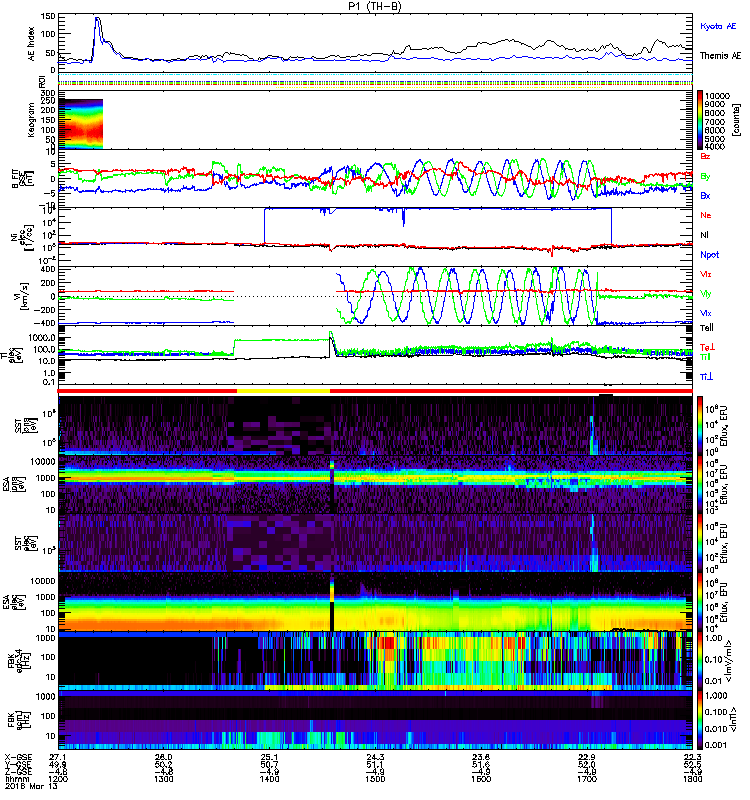
Task: Click the X-GSE value "24.3"
Action: 375,757
